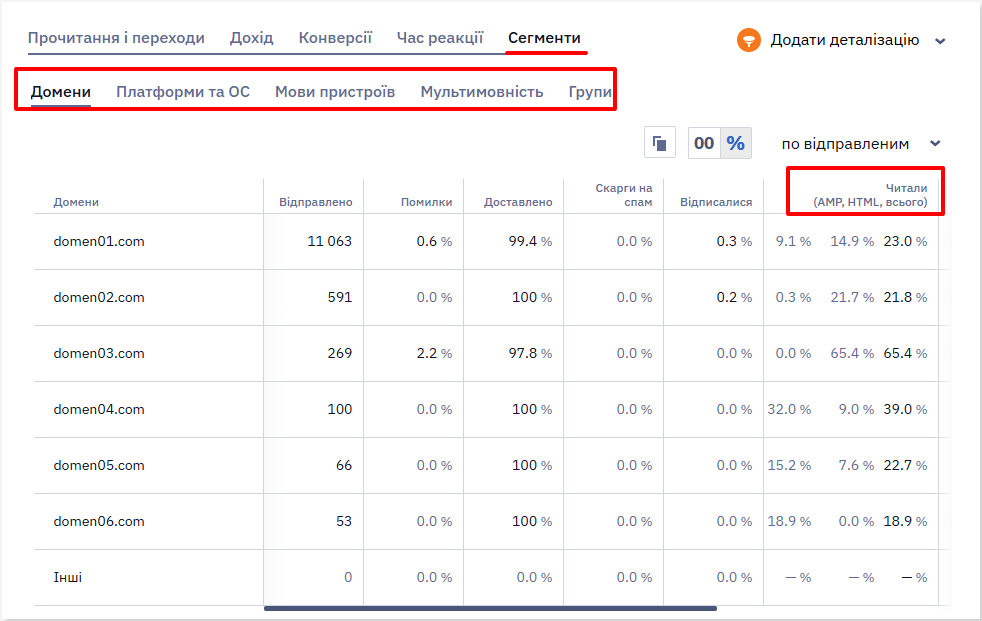Click the Домени column header
Image resolution: width=982 pixels, height=621 pixels.
(x=76, y=202)
